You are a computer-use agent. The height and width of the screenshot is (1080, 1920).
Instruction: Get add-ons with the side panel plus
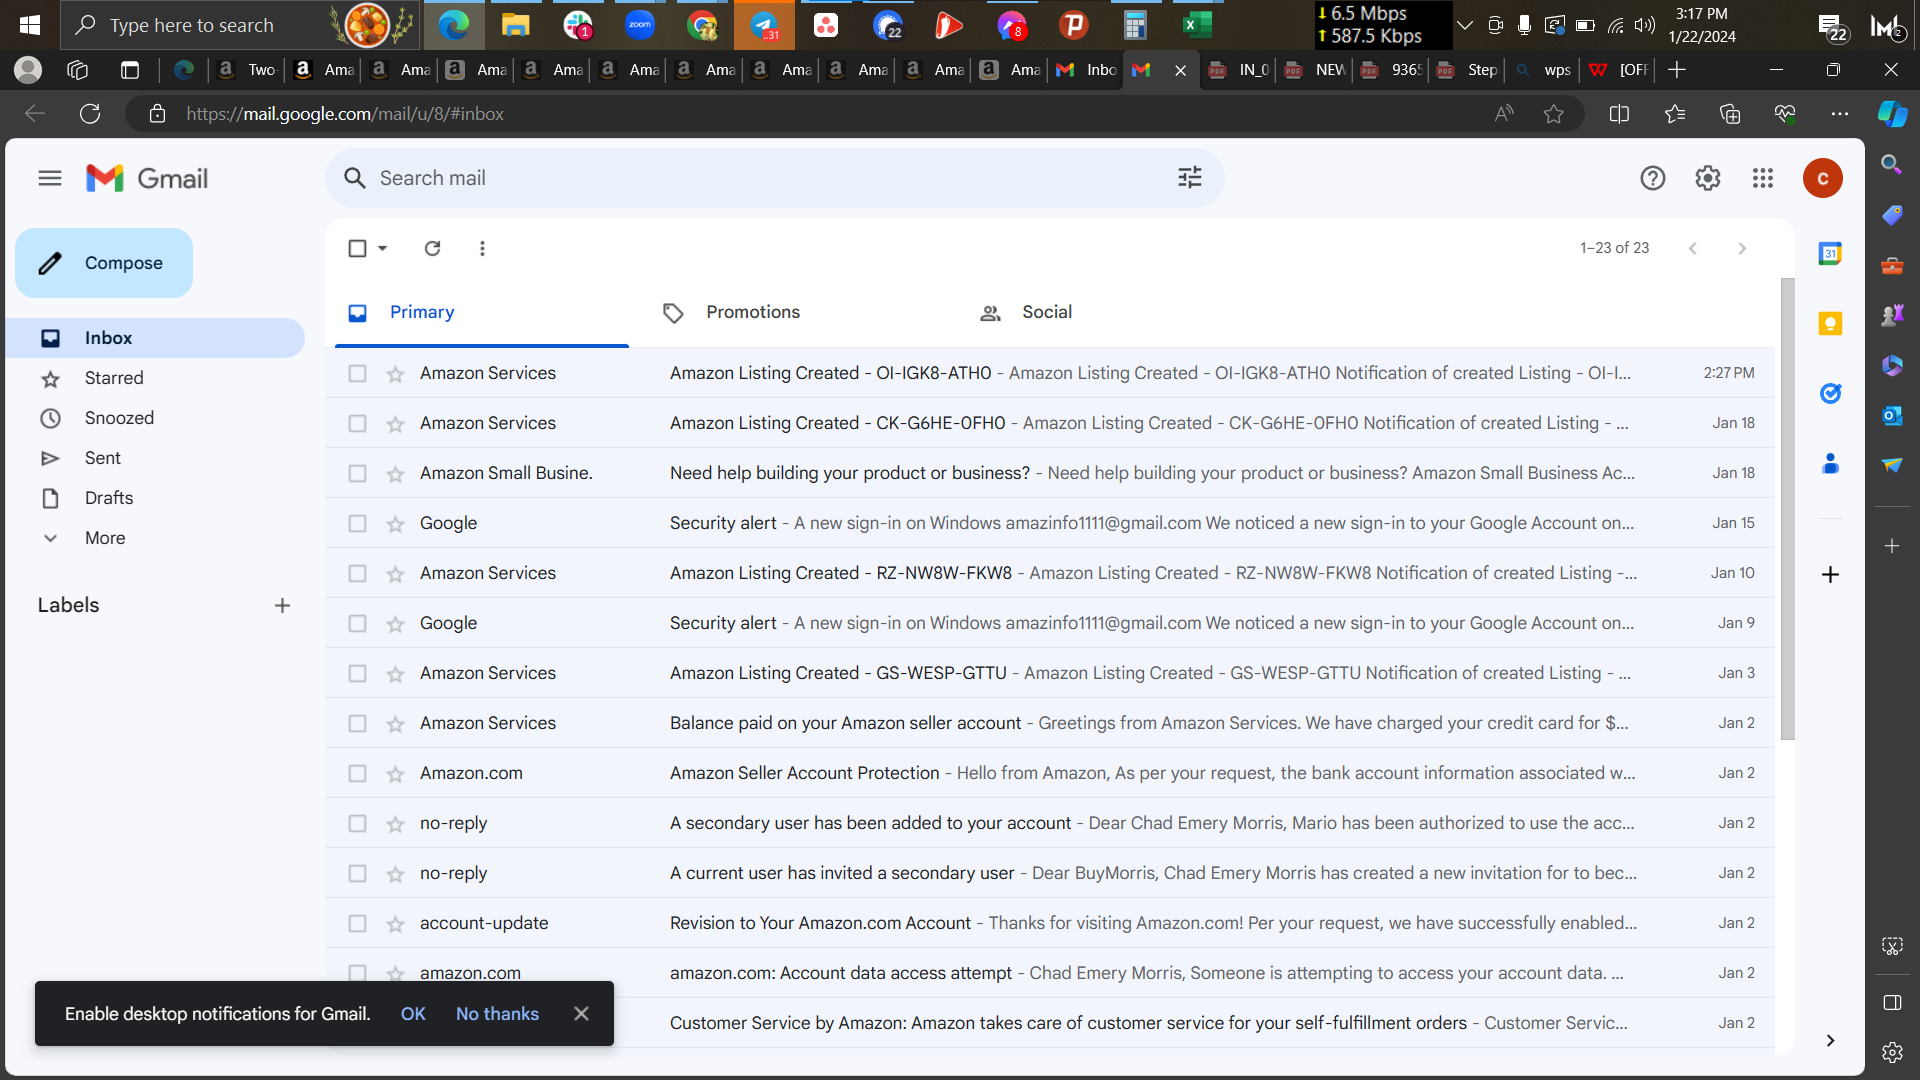(x=1830, y=574)
